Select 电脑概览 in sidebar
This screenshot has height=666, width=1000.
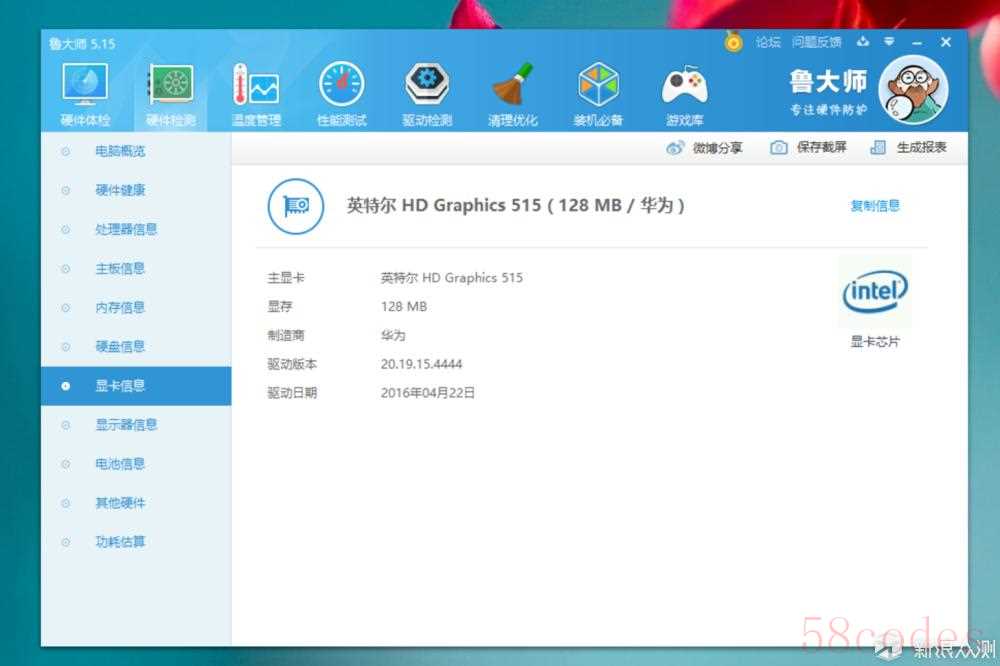(x=136, y=151)
